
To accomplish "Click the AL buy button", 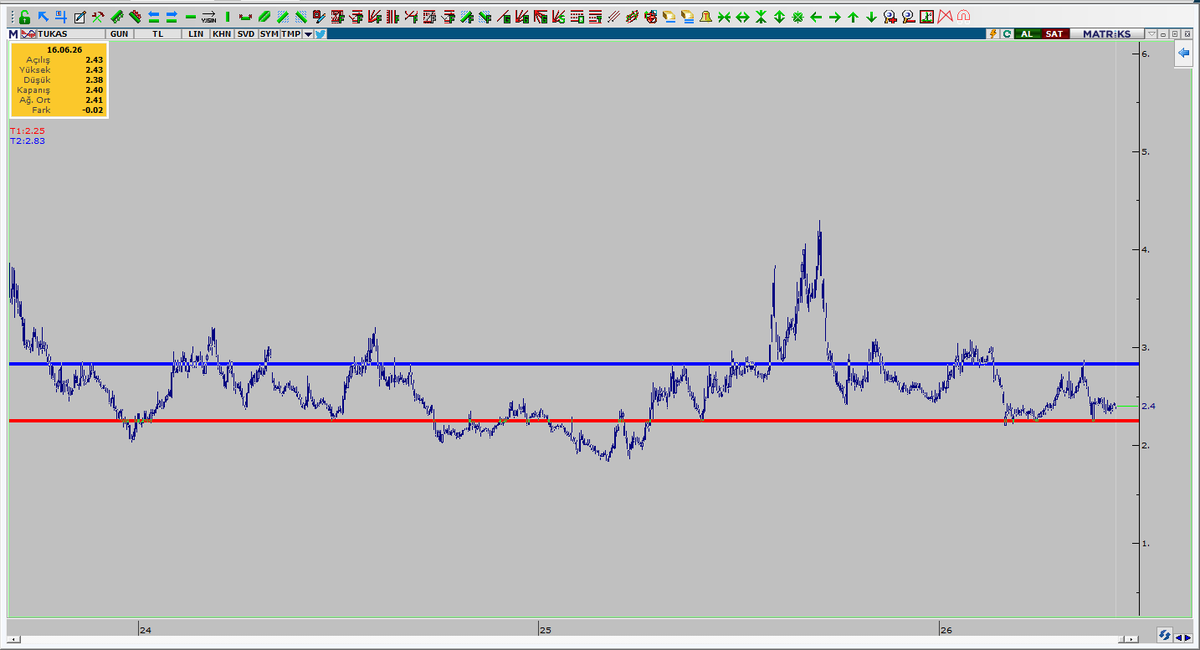I will 1027,34.
